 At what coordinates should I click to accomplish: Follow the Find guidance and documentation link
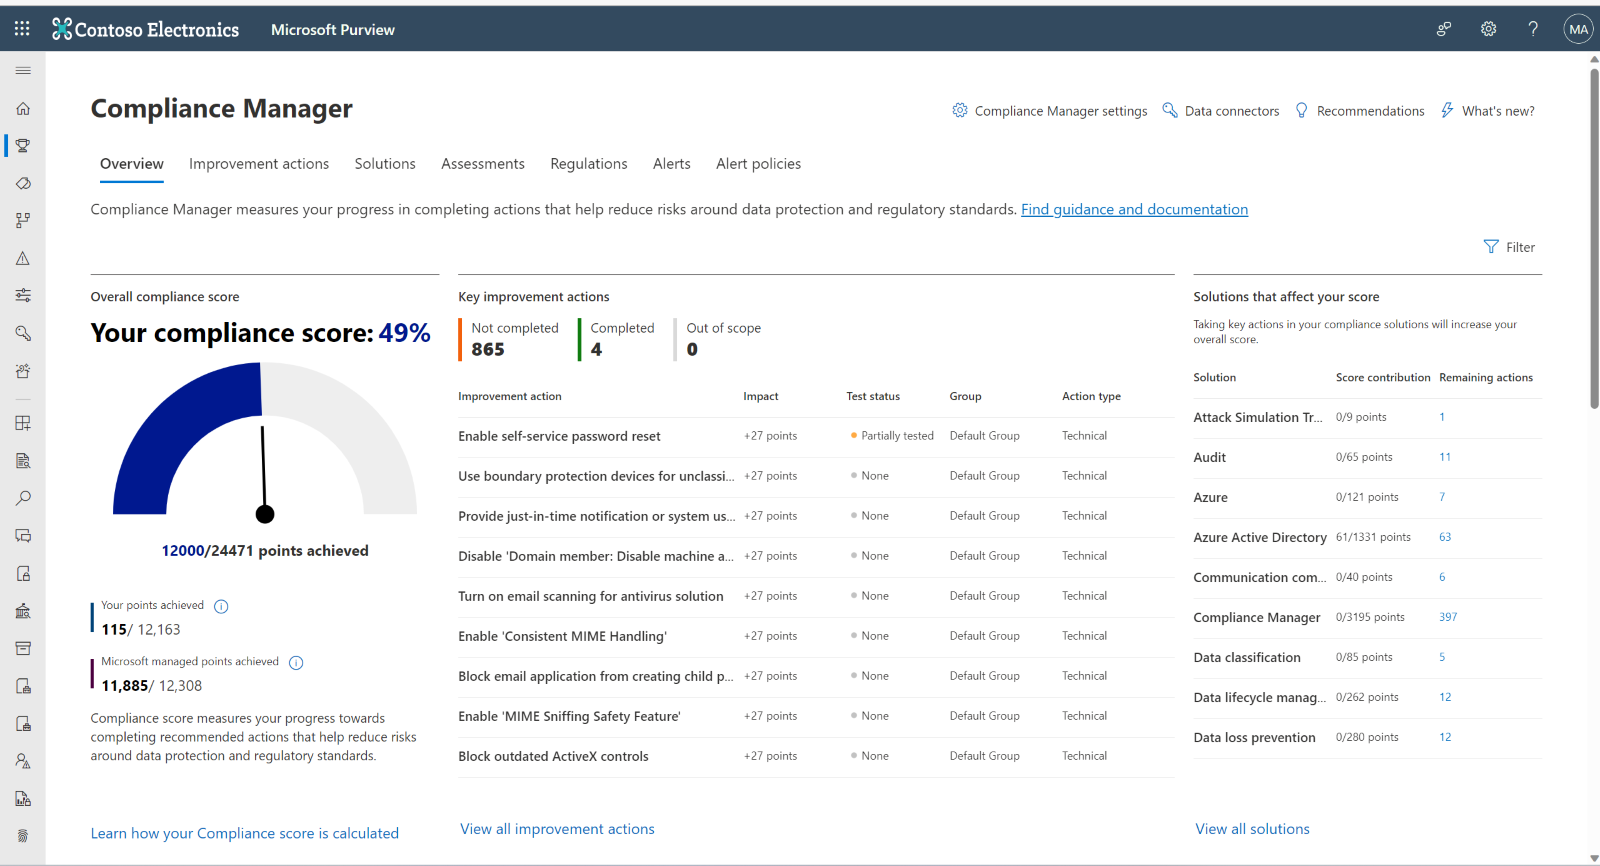pos(1134,209)
